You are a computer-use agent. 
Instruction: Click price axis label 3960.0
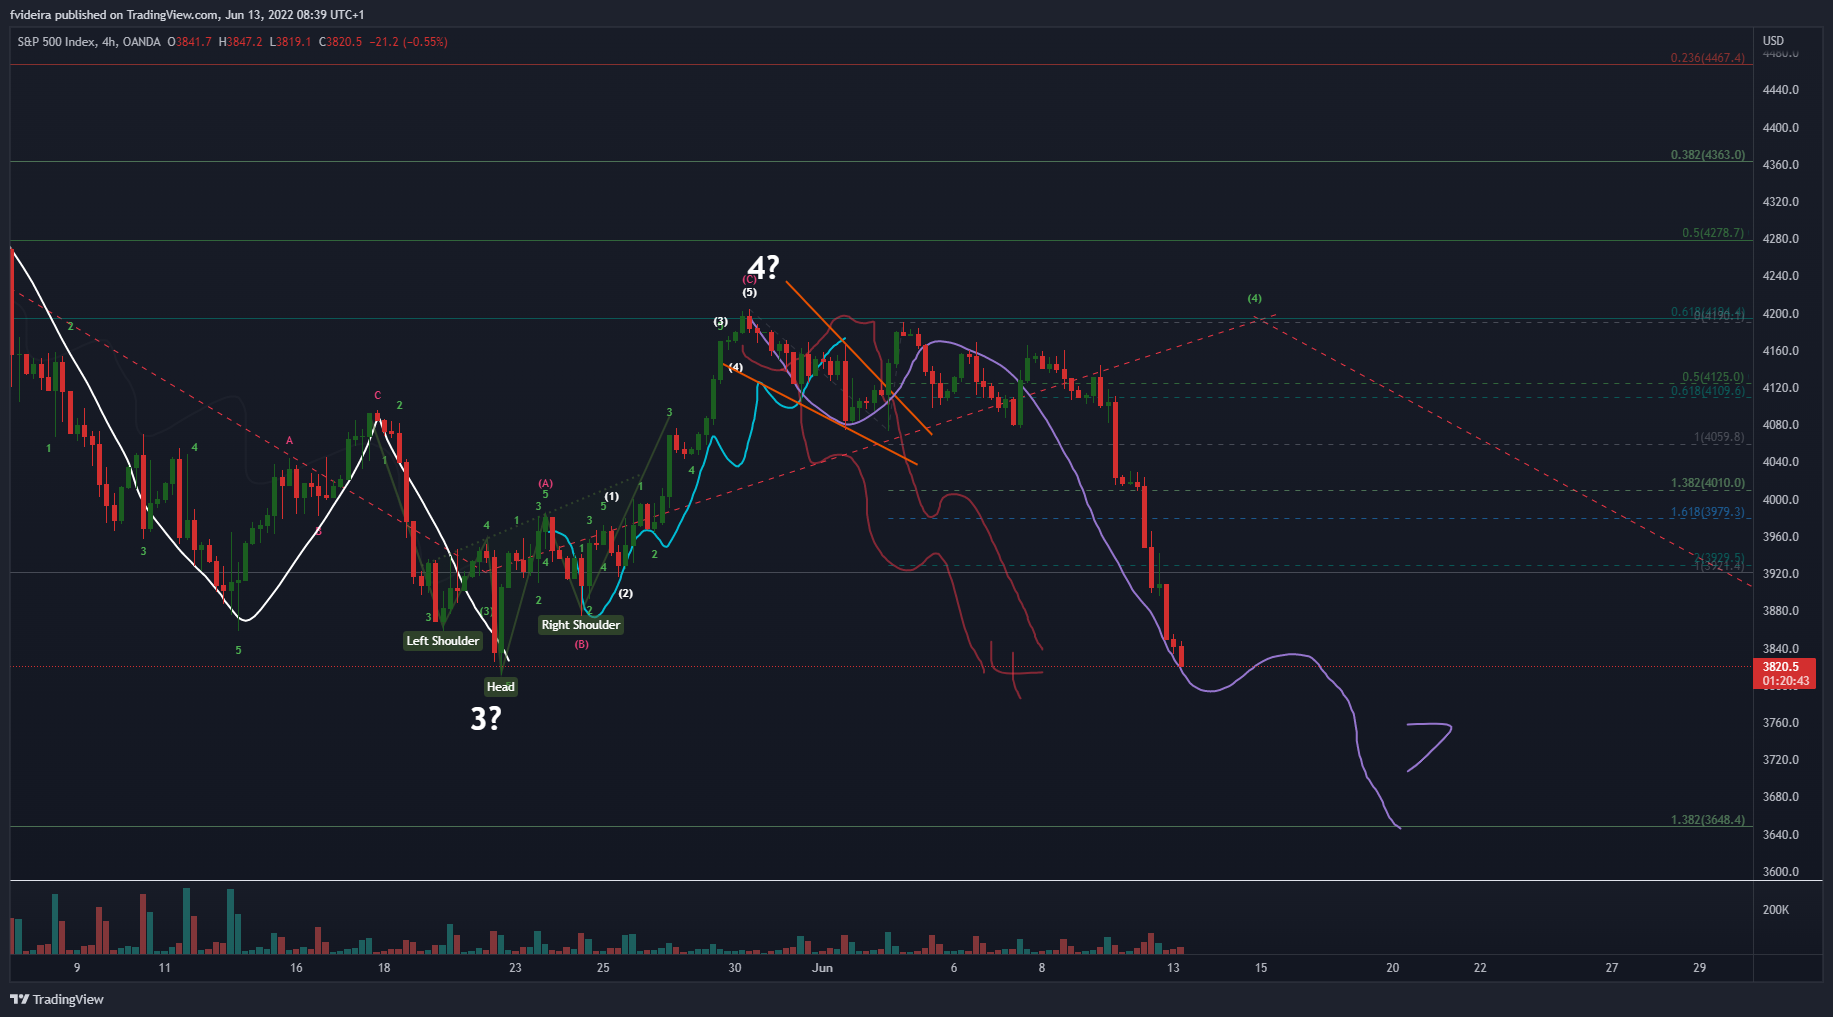[x=1781, y=537]
